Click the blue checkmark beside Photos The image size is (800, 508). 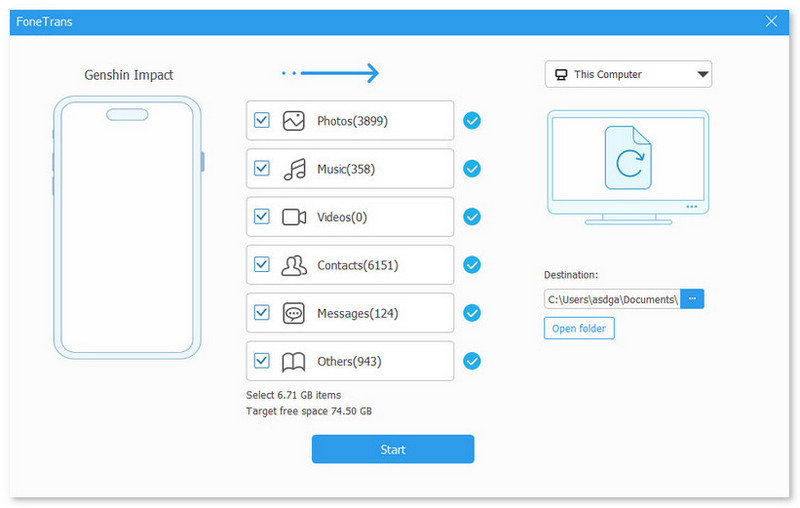(472, 121)
